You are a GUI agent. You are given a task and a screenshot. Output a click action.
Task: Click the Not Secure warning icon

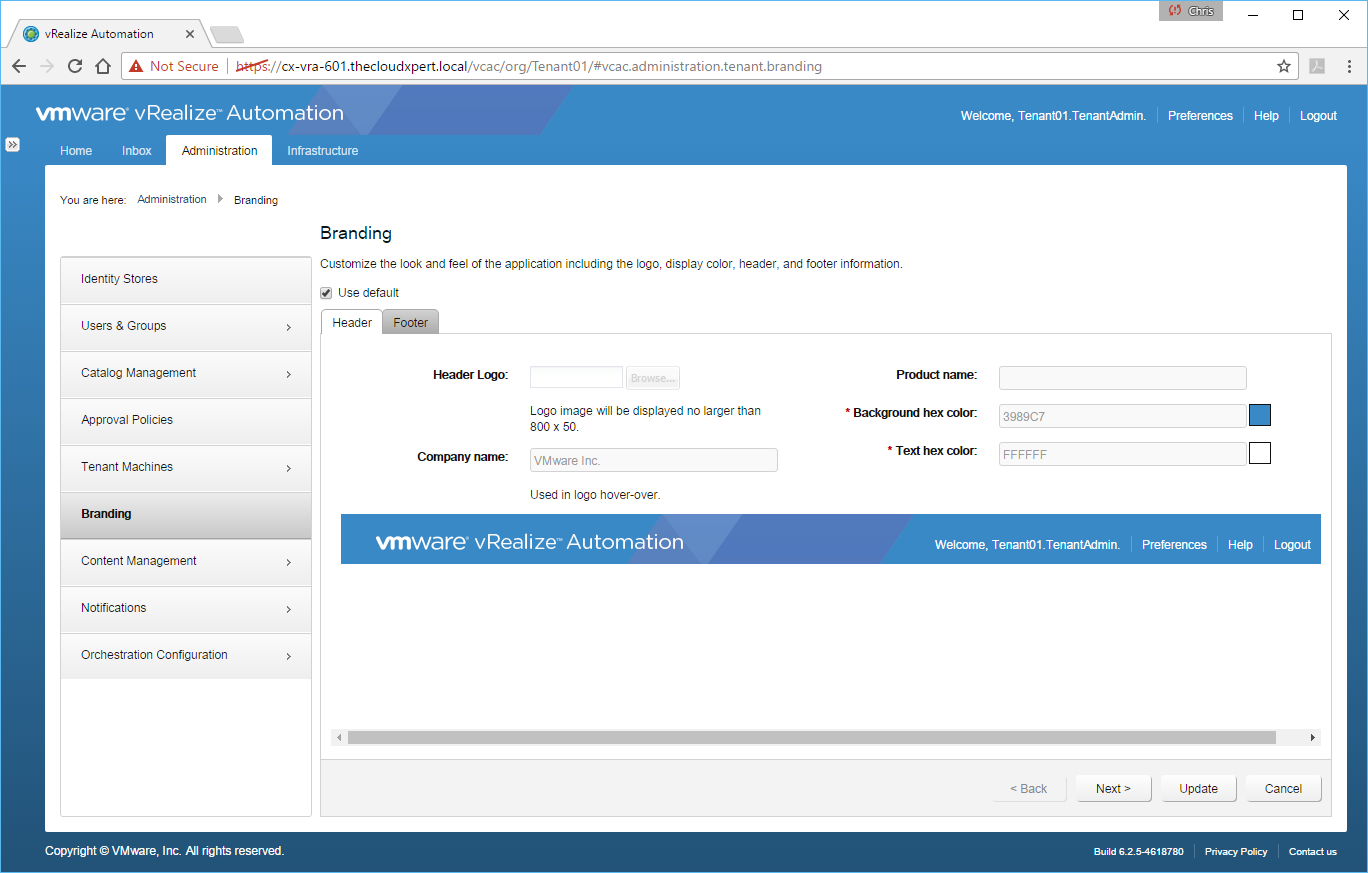(136, 66)
